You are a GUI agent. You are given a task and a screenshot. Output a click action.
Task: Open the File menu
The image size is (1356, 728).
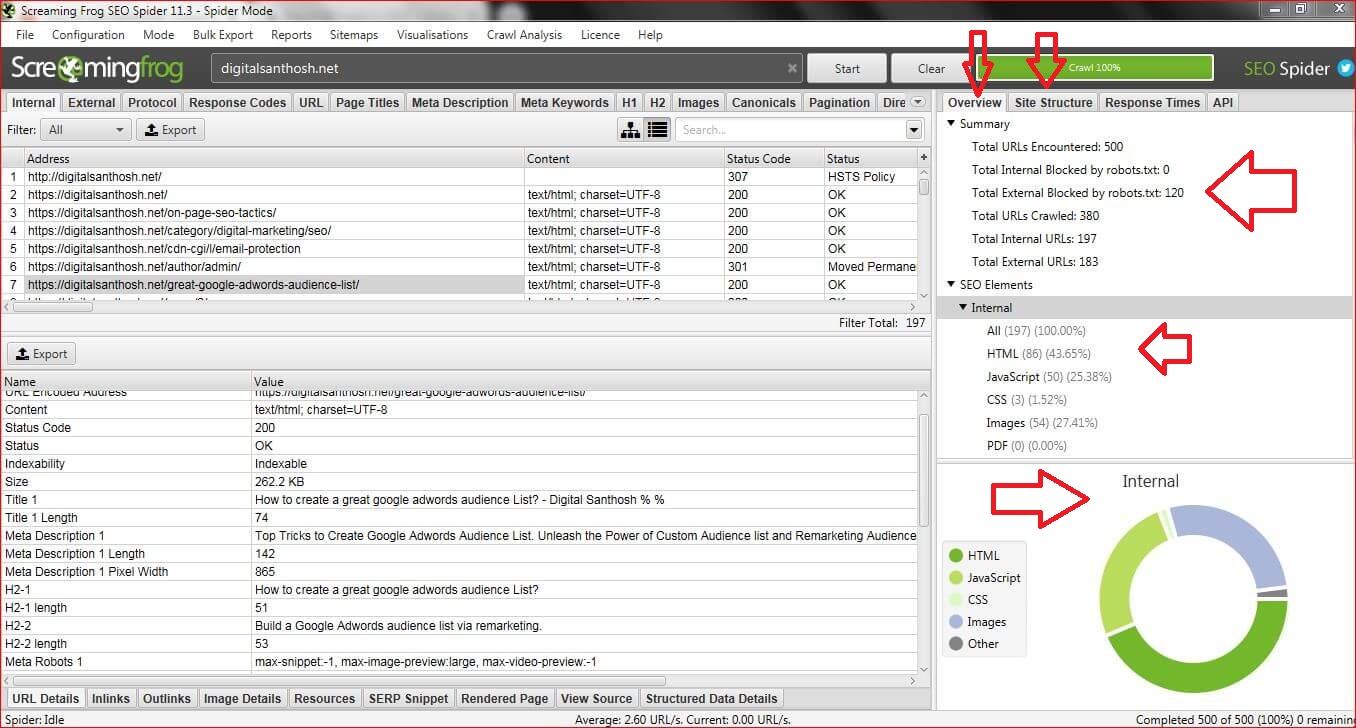pos(25,35)
